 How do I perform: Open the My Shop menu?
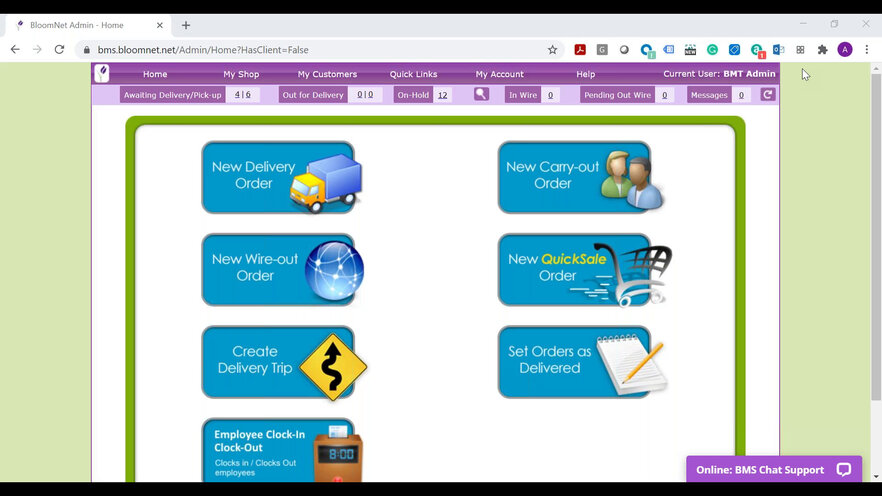[241, 74]
